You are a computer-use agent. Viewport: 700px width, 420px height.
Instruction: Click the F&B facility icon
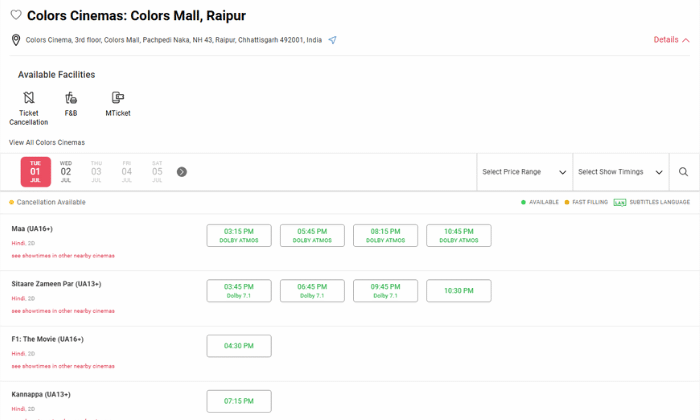click(x=71, y=97)
